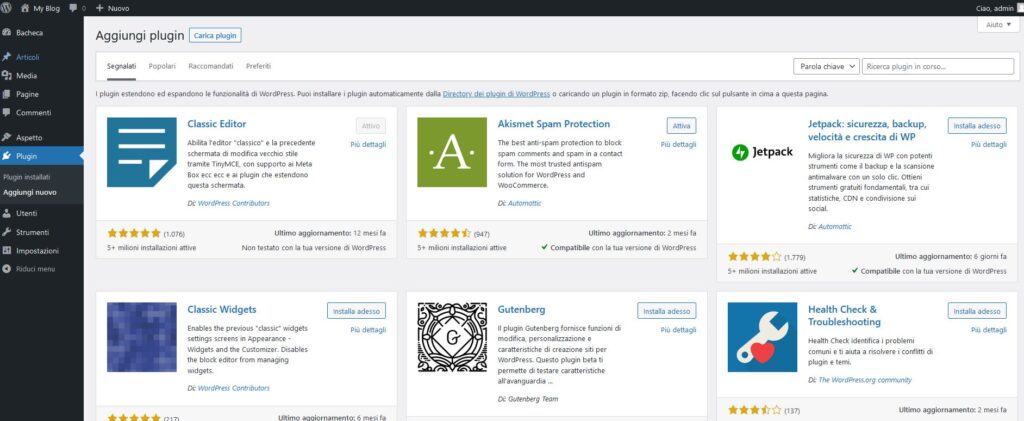Click Health Check star rating (137)
The width and height of the screenshot is (1024, 421).
point(754,411)
